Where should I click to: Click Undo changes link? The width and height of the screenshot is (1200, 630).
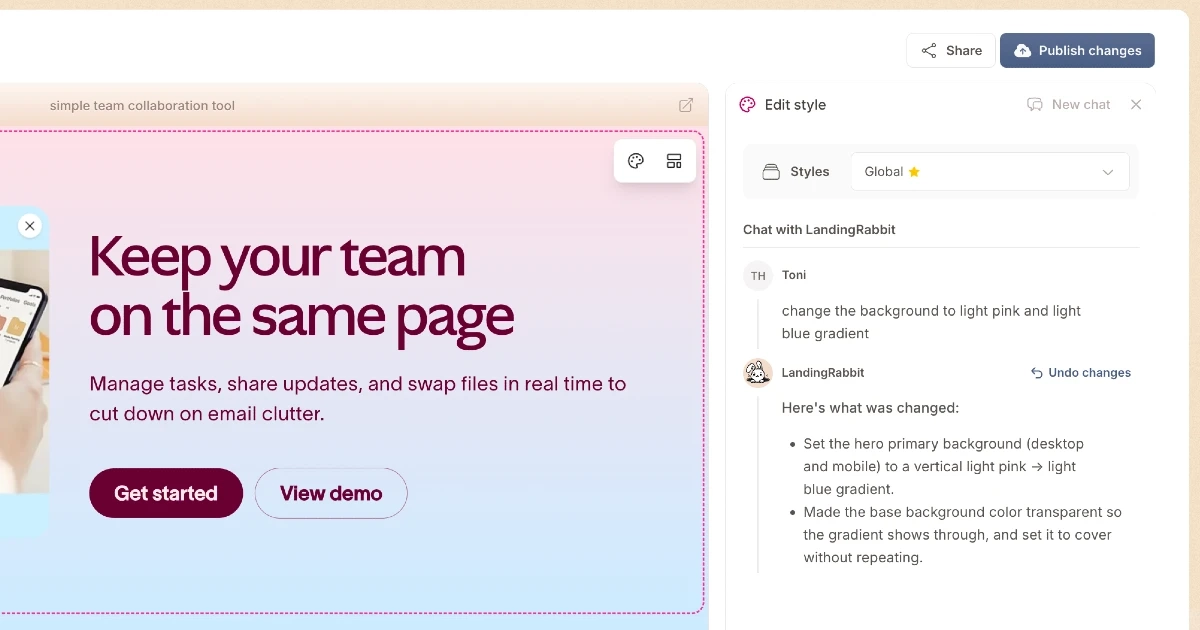click(x=1081, y=373)
